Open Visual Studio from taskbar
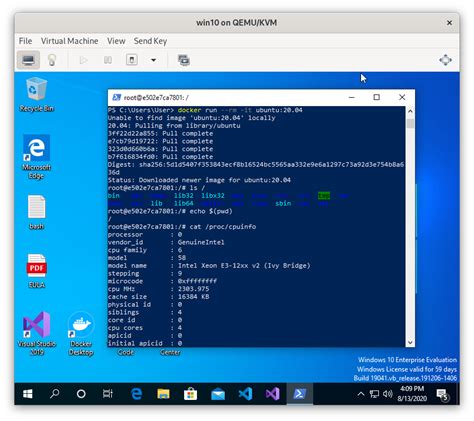Viewport: 474px width, 421px height. 272,394
